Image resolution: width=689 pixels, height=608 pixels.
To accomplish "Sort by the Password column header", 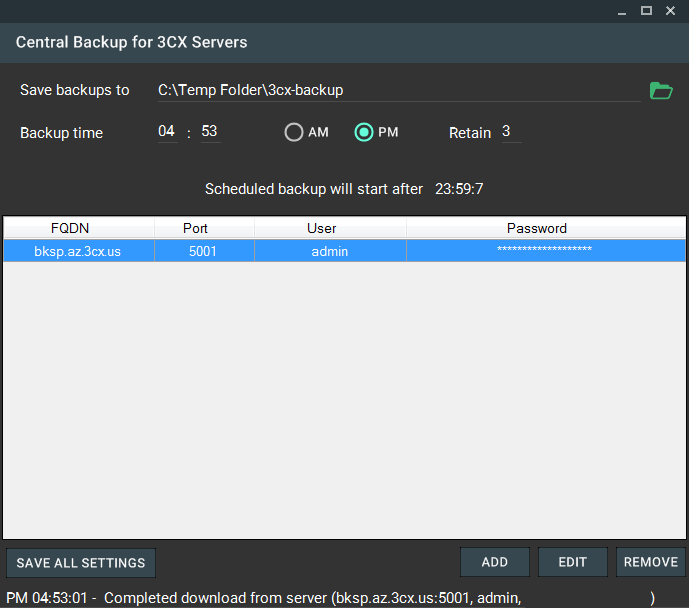I will point(546,228).
